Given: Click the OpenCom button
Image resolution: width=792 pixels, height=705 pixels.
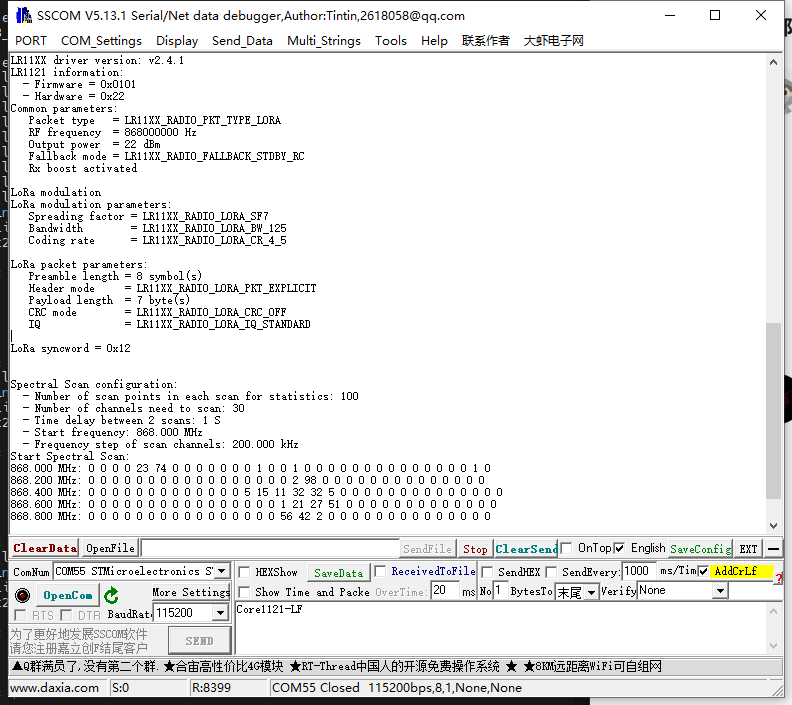Looking at the screenshot, I should [x=68, y=595].
